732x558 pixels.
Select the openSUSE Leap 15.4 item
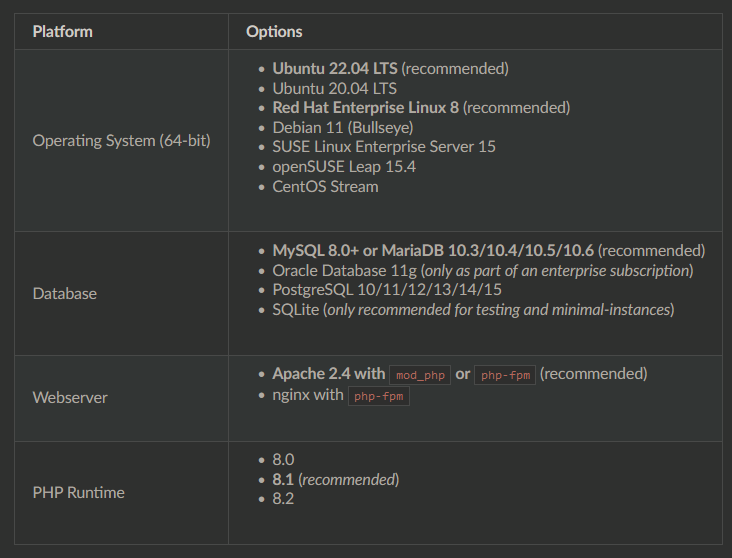344,166
